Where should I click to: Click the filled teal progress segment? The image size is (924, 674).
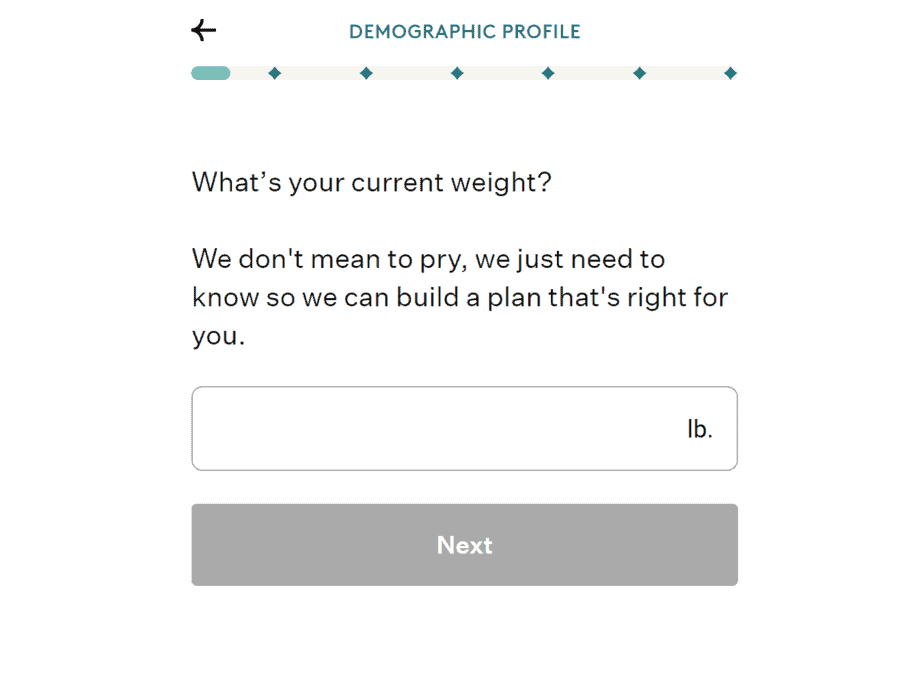(x=211, y=73)
